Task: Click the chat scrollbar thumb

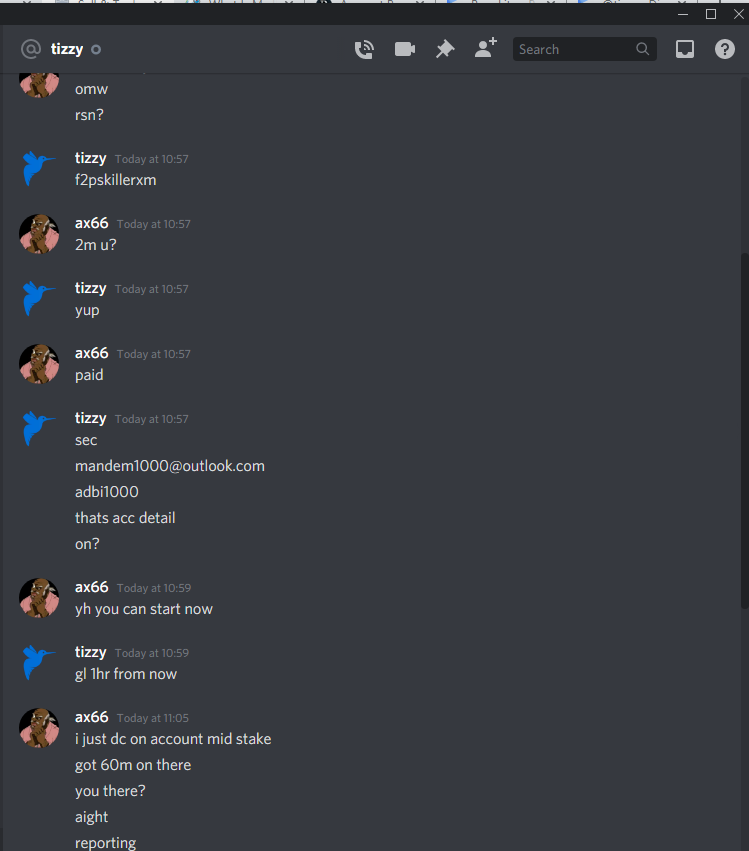Action: pyautogui.click(x=745, y=431)
